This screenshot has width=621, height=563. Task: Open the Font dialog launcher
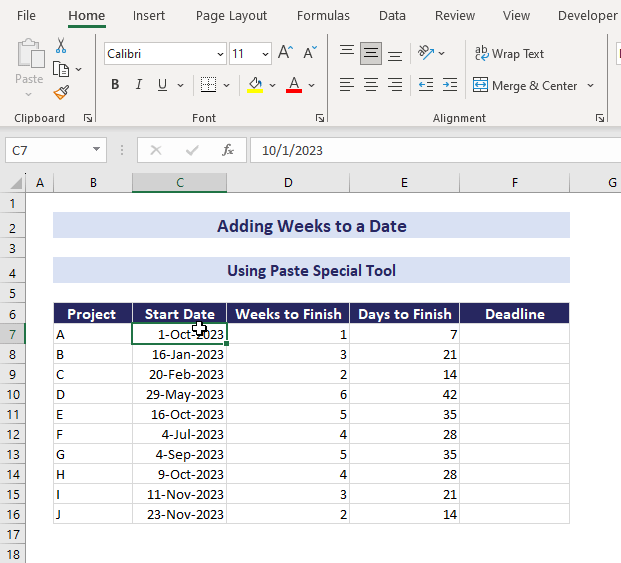320,118
